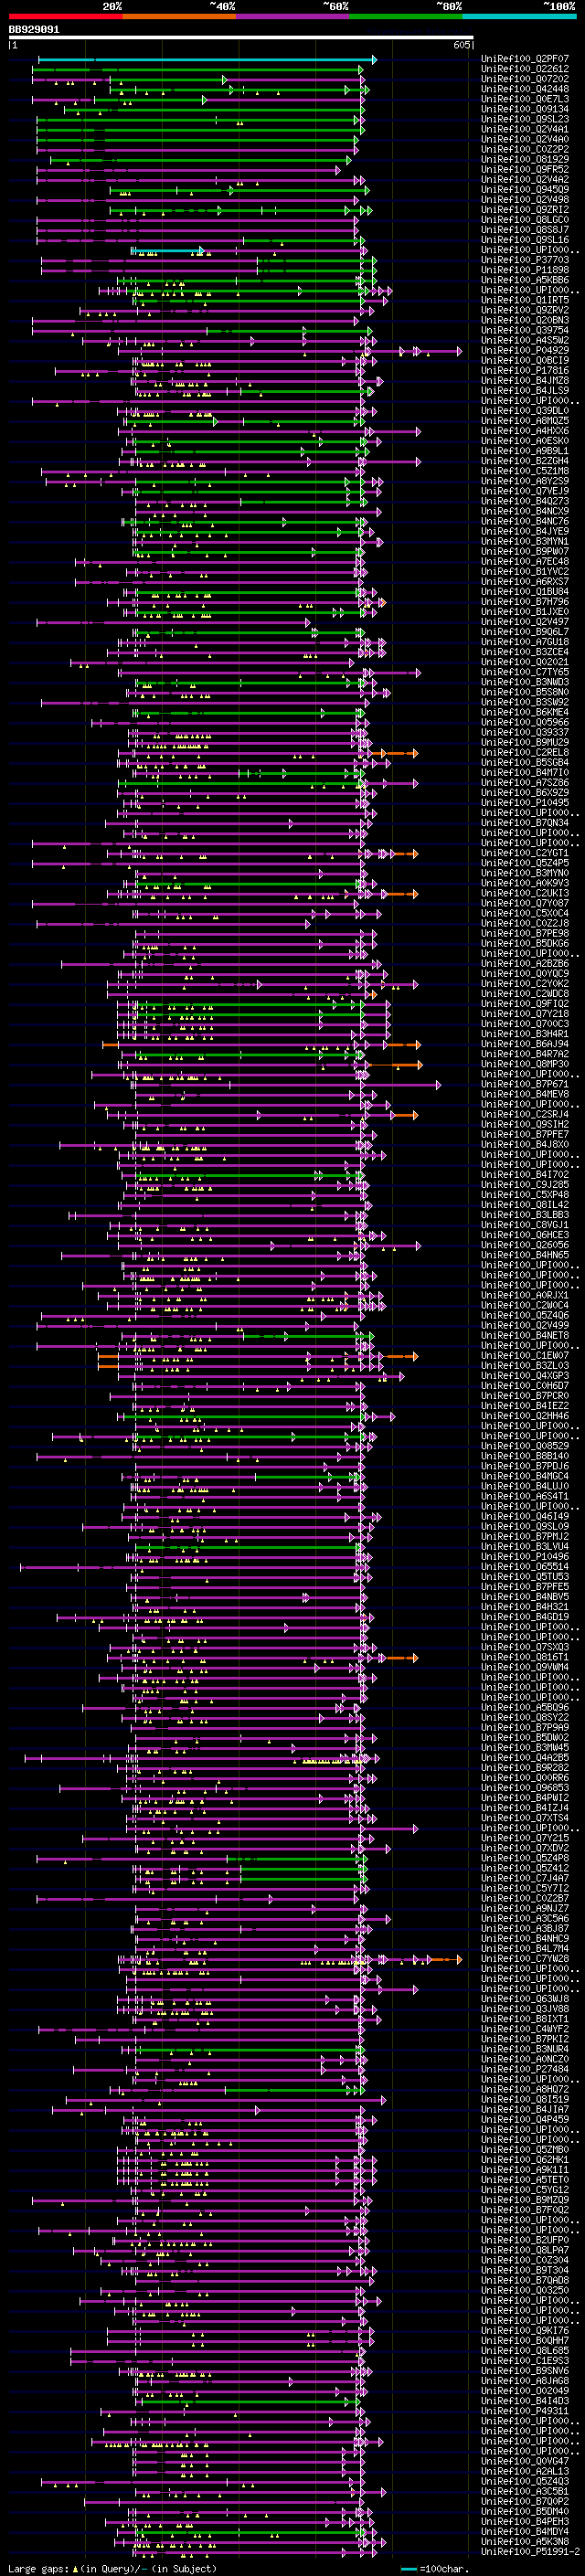Open hit UniRef100_O22612
585x2576 pixels.
pyautogui.click(x=525, y=69)
